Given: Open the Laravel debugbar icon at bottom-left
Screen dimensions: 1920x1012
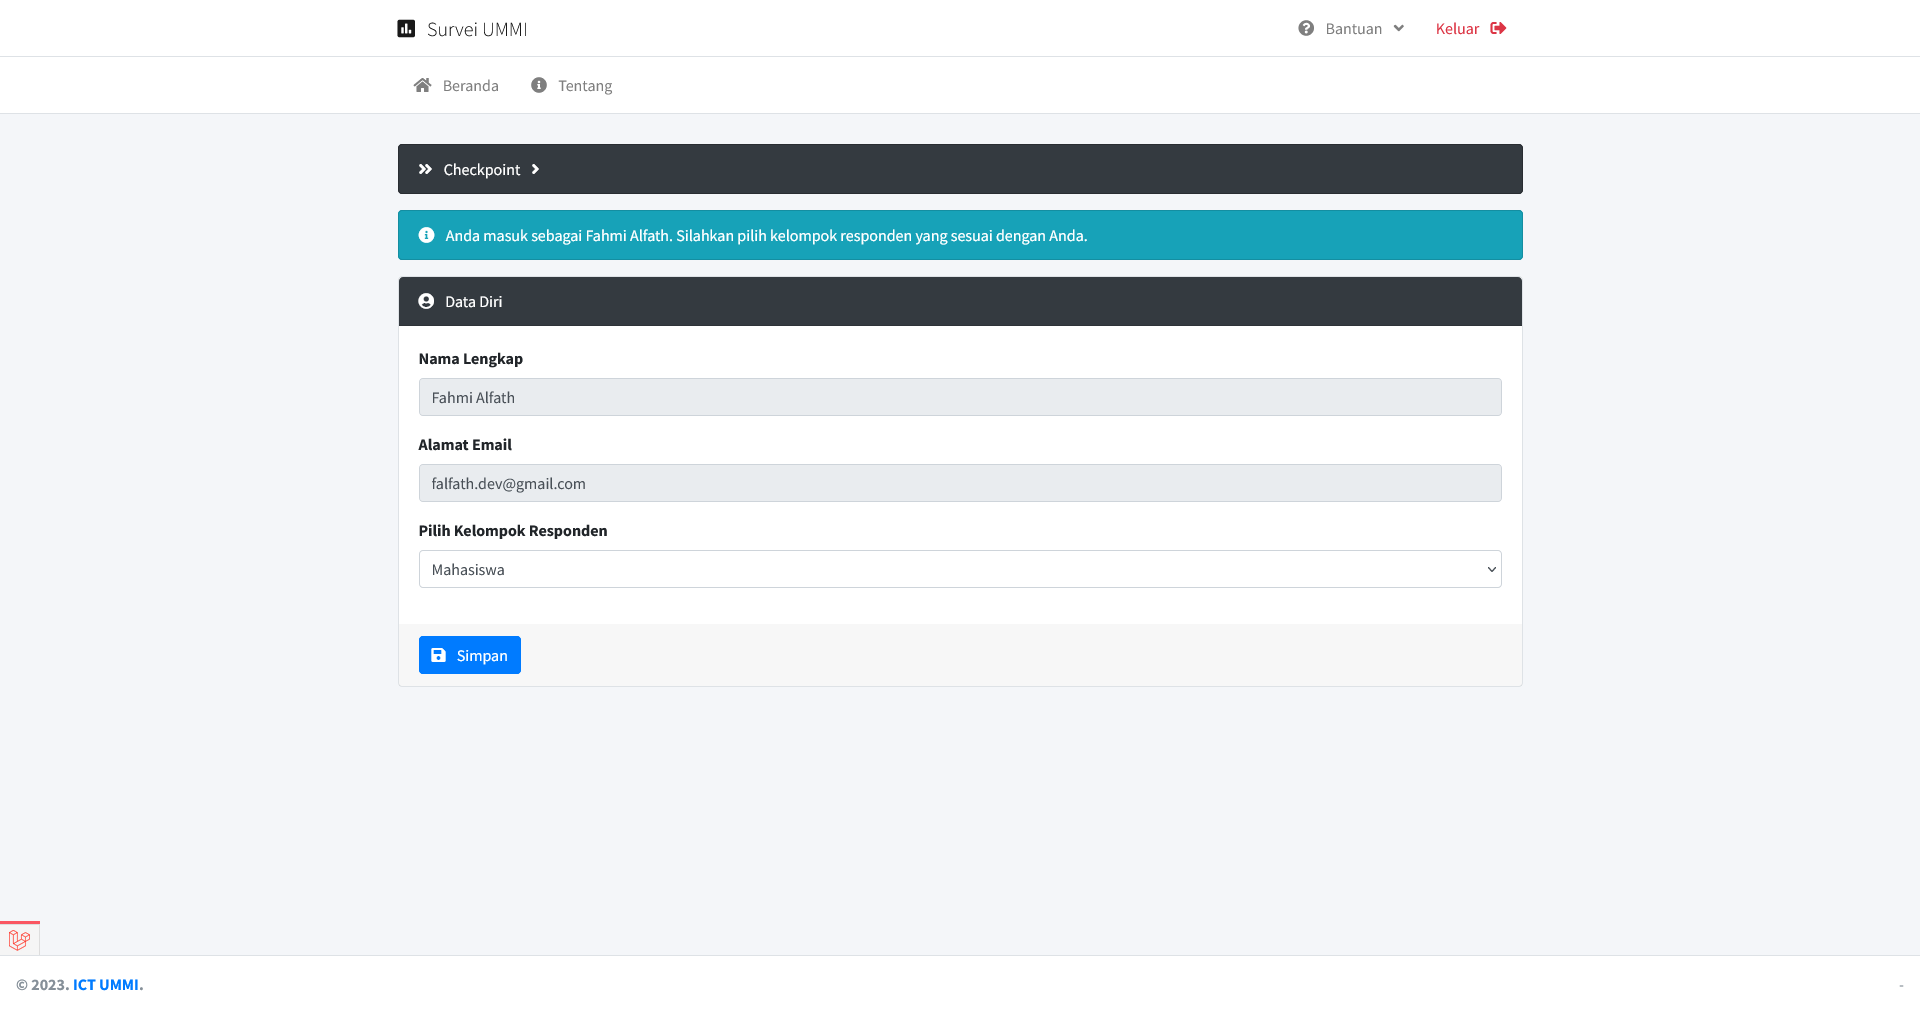Looking at the screenshot, I should coord(19,939).
